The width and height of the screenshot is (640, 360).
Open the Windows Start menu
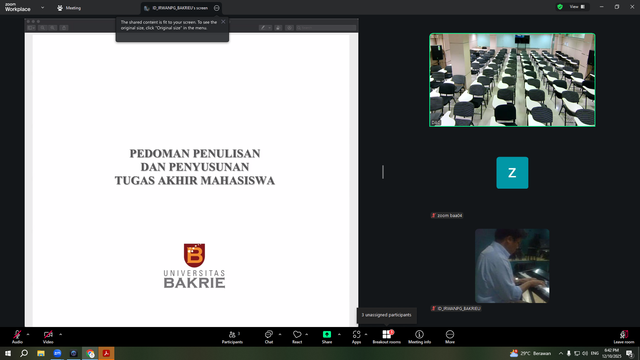click(x=8, y=353)
